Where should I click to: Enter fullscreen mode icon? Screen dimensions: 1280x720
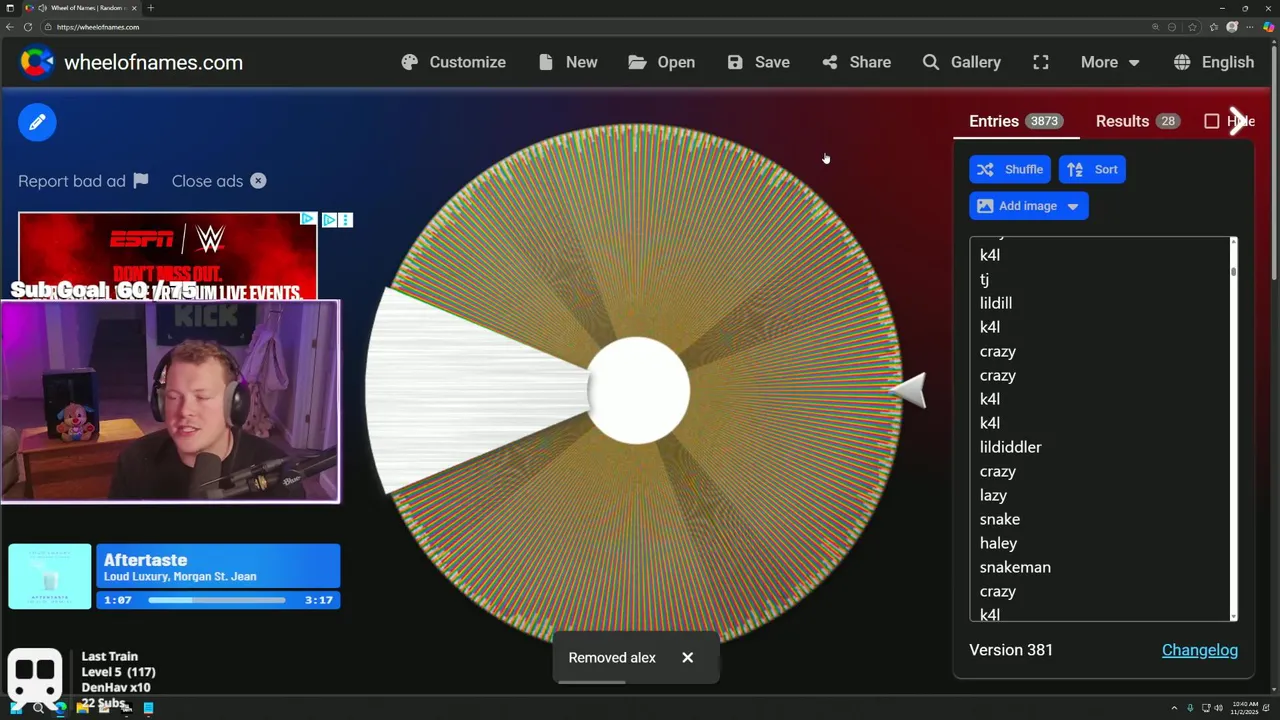pos(1041,62)
